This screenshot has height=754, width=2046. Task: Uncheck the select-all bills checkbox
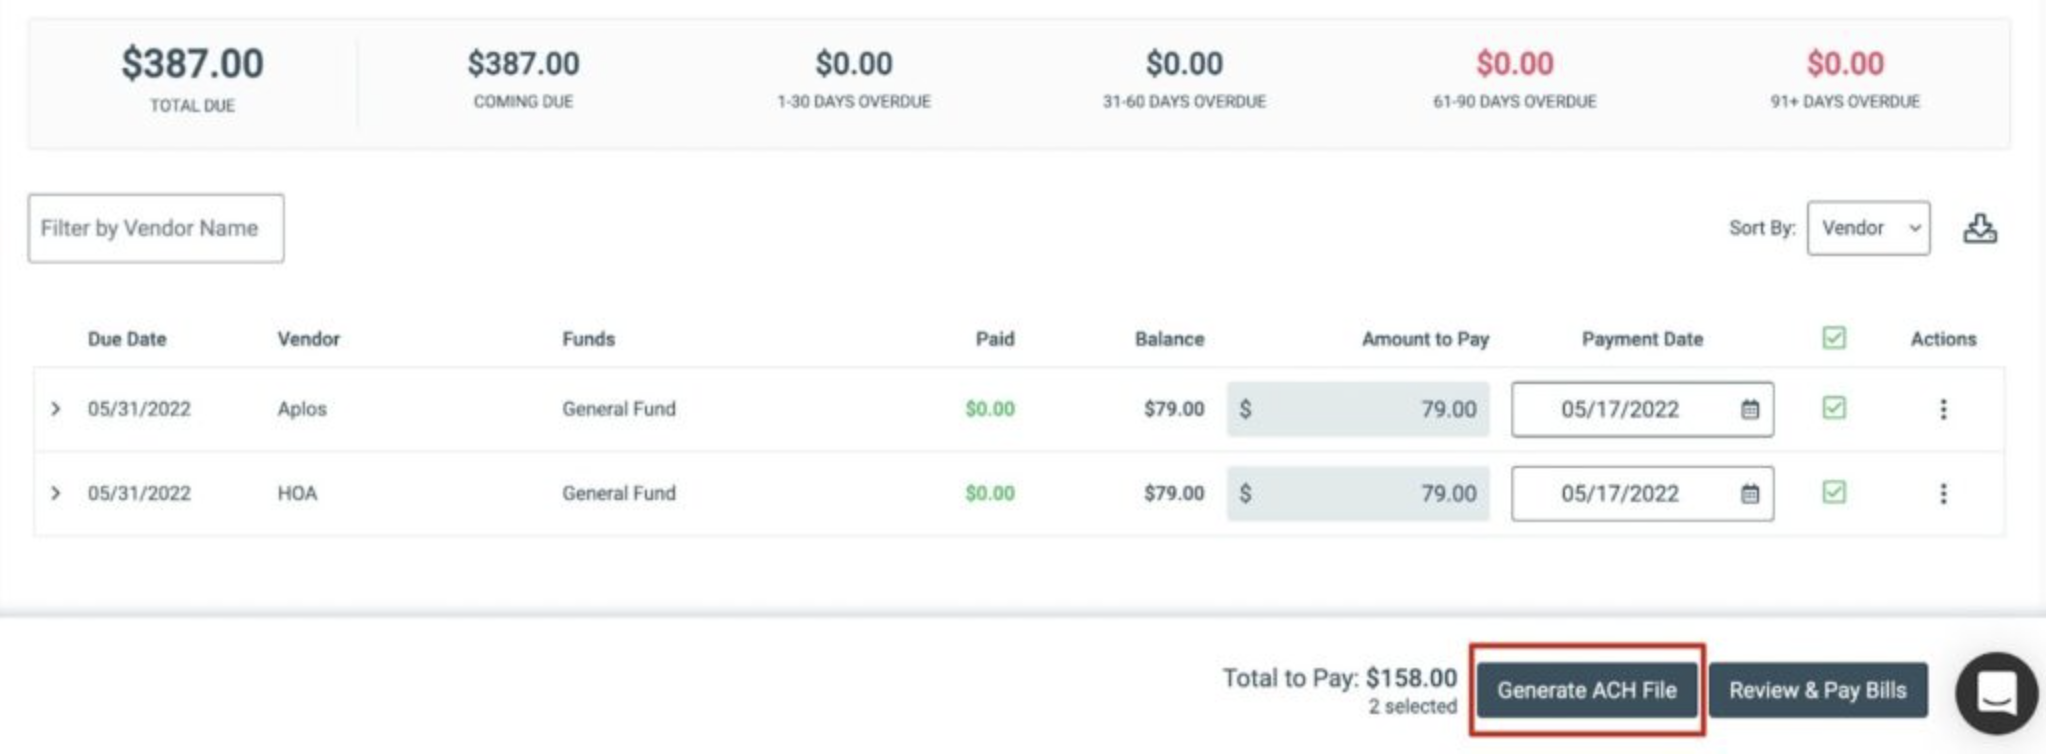click(1834, 338)
